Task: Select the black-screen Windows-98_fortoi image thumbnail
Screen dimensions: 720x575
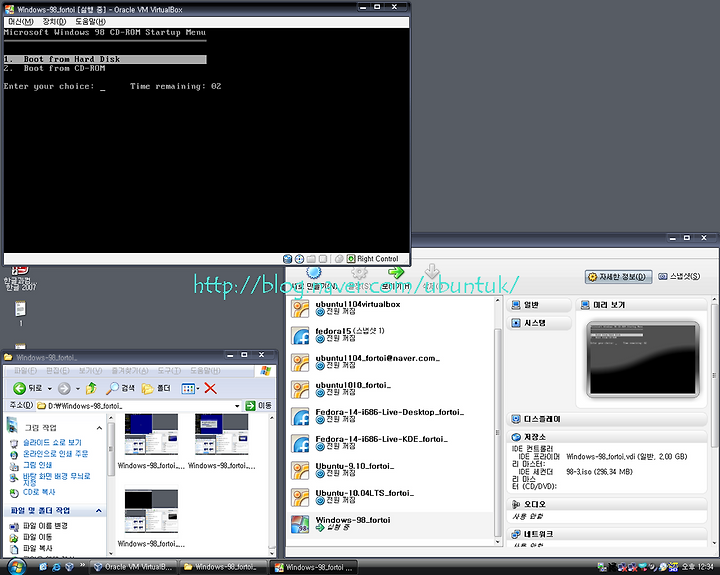Action: click(151, 511)
